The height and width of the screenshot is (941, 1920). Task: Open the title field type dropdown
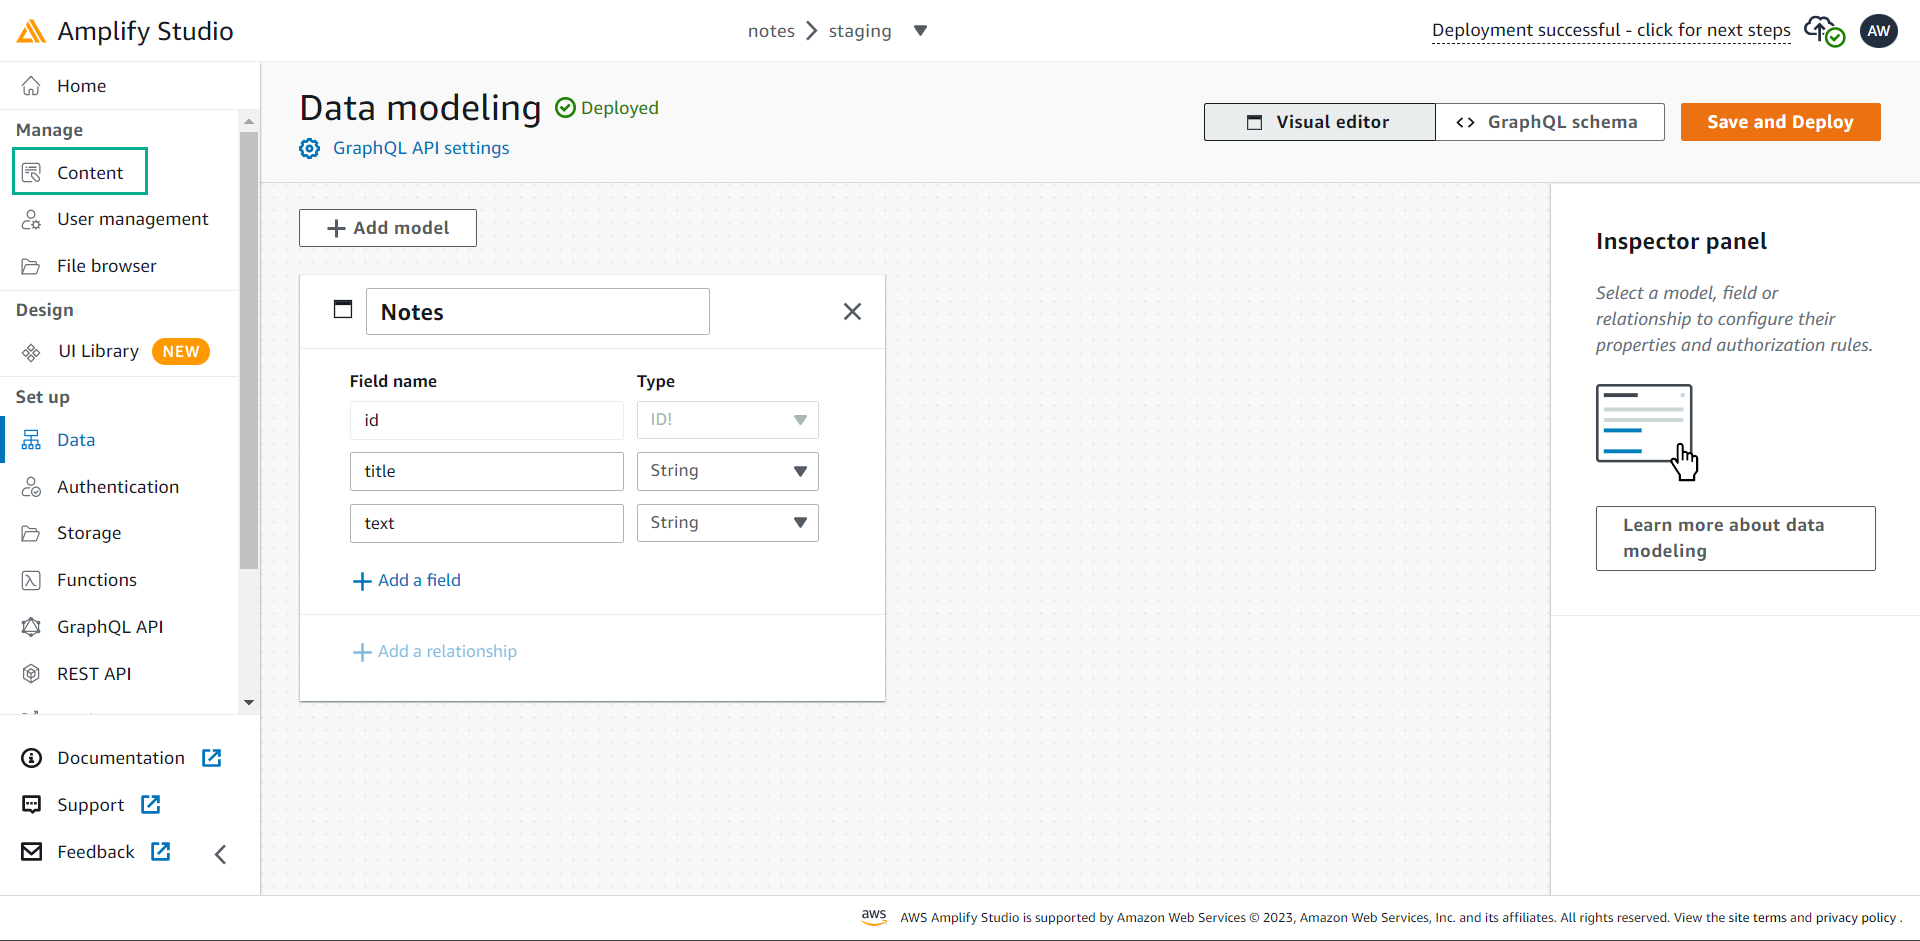pos(728,471)
